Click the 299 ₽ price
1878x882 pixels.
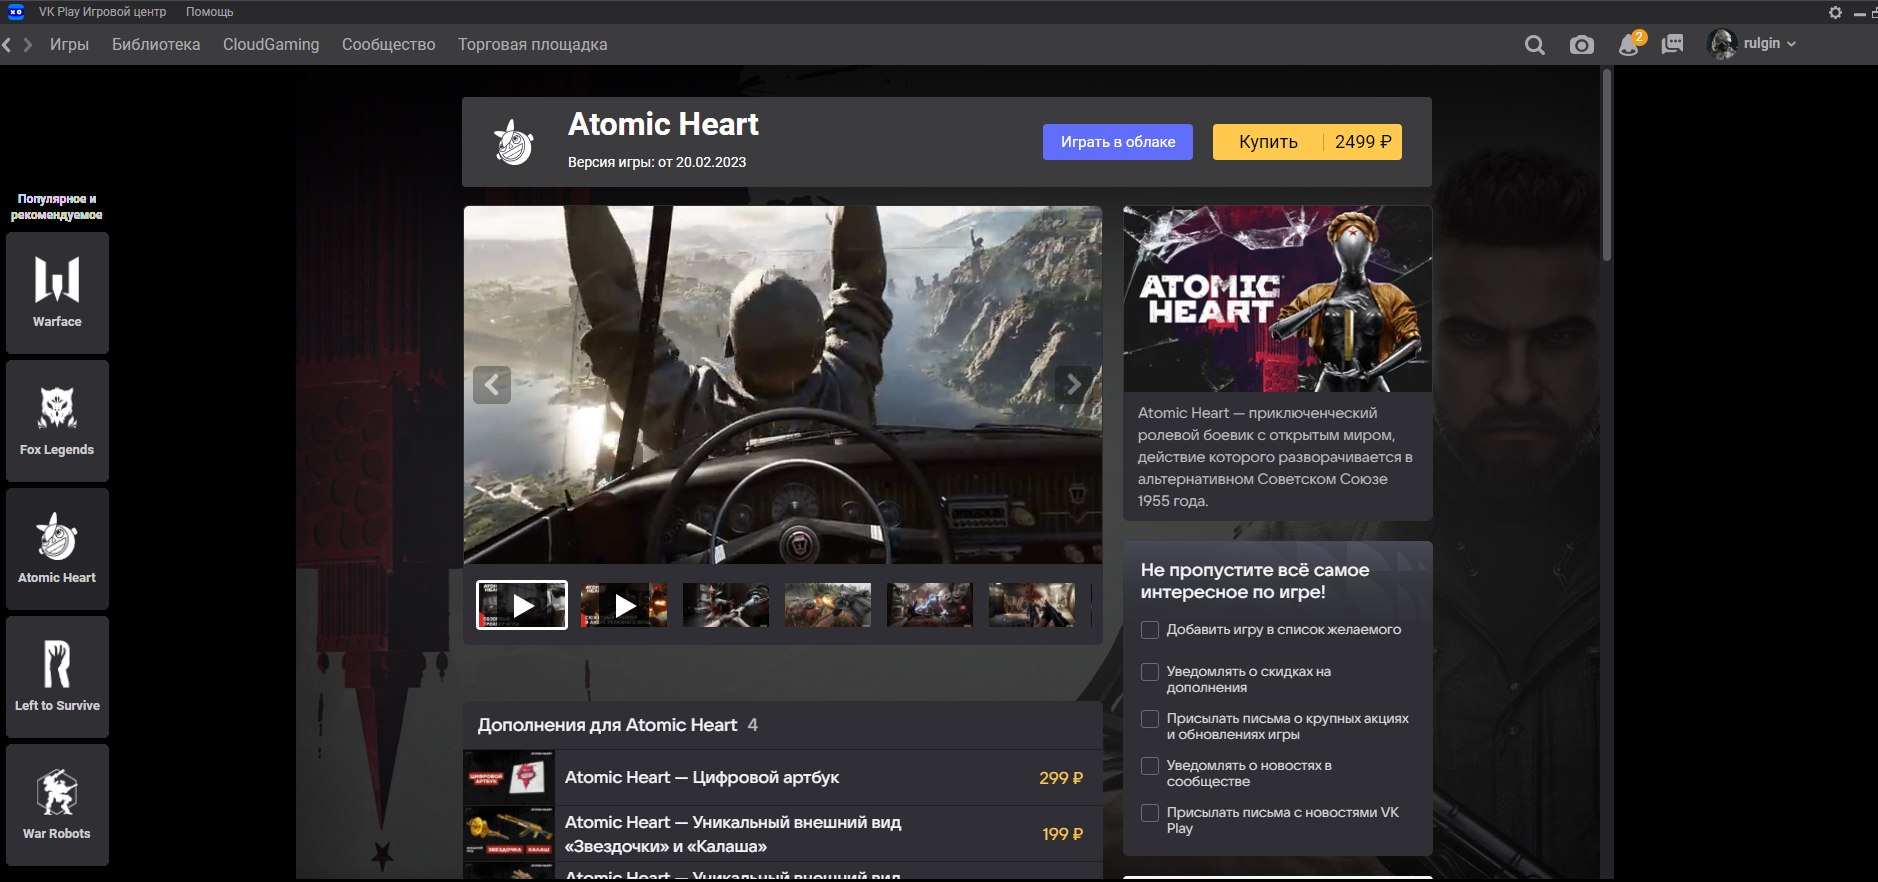[x=1061, y=778]
